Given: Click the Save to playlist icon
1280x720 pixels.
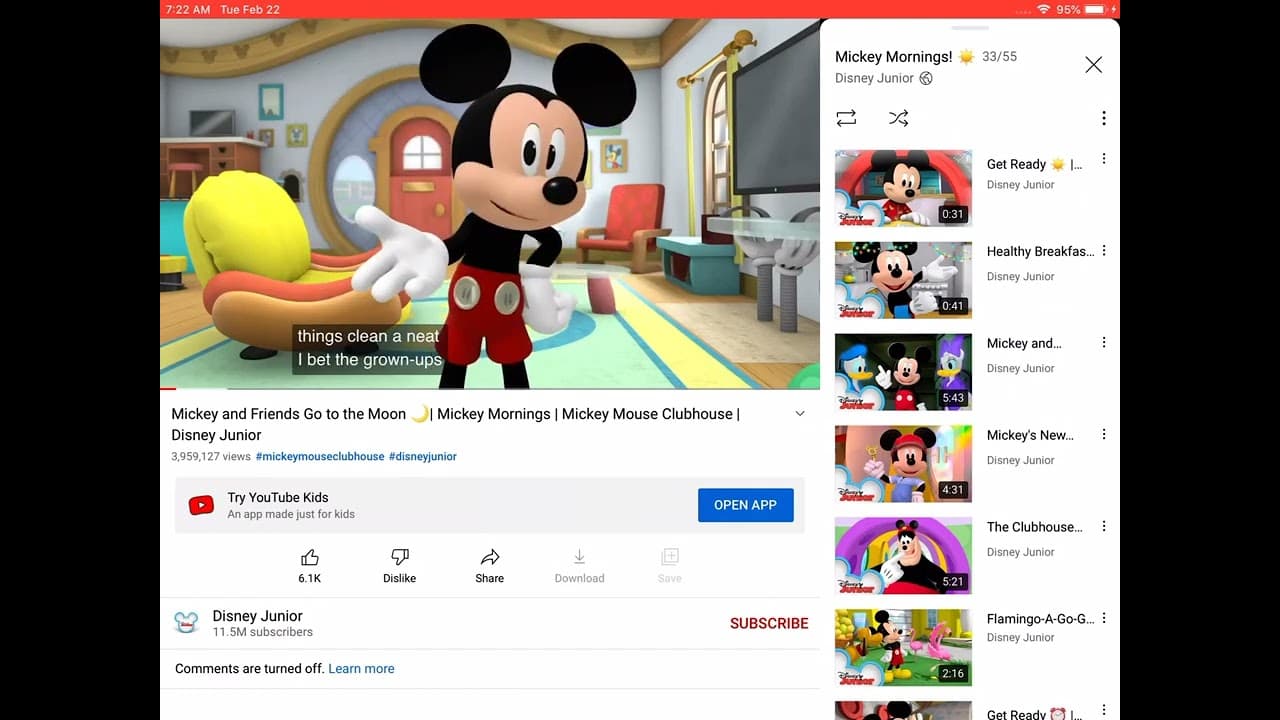Looking at the screenshot, I should coord(670,557).
